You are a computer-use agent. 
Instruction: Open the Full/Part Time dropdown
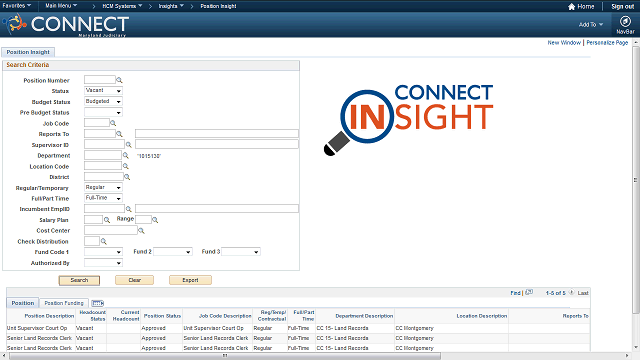tap(103, 198)
